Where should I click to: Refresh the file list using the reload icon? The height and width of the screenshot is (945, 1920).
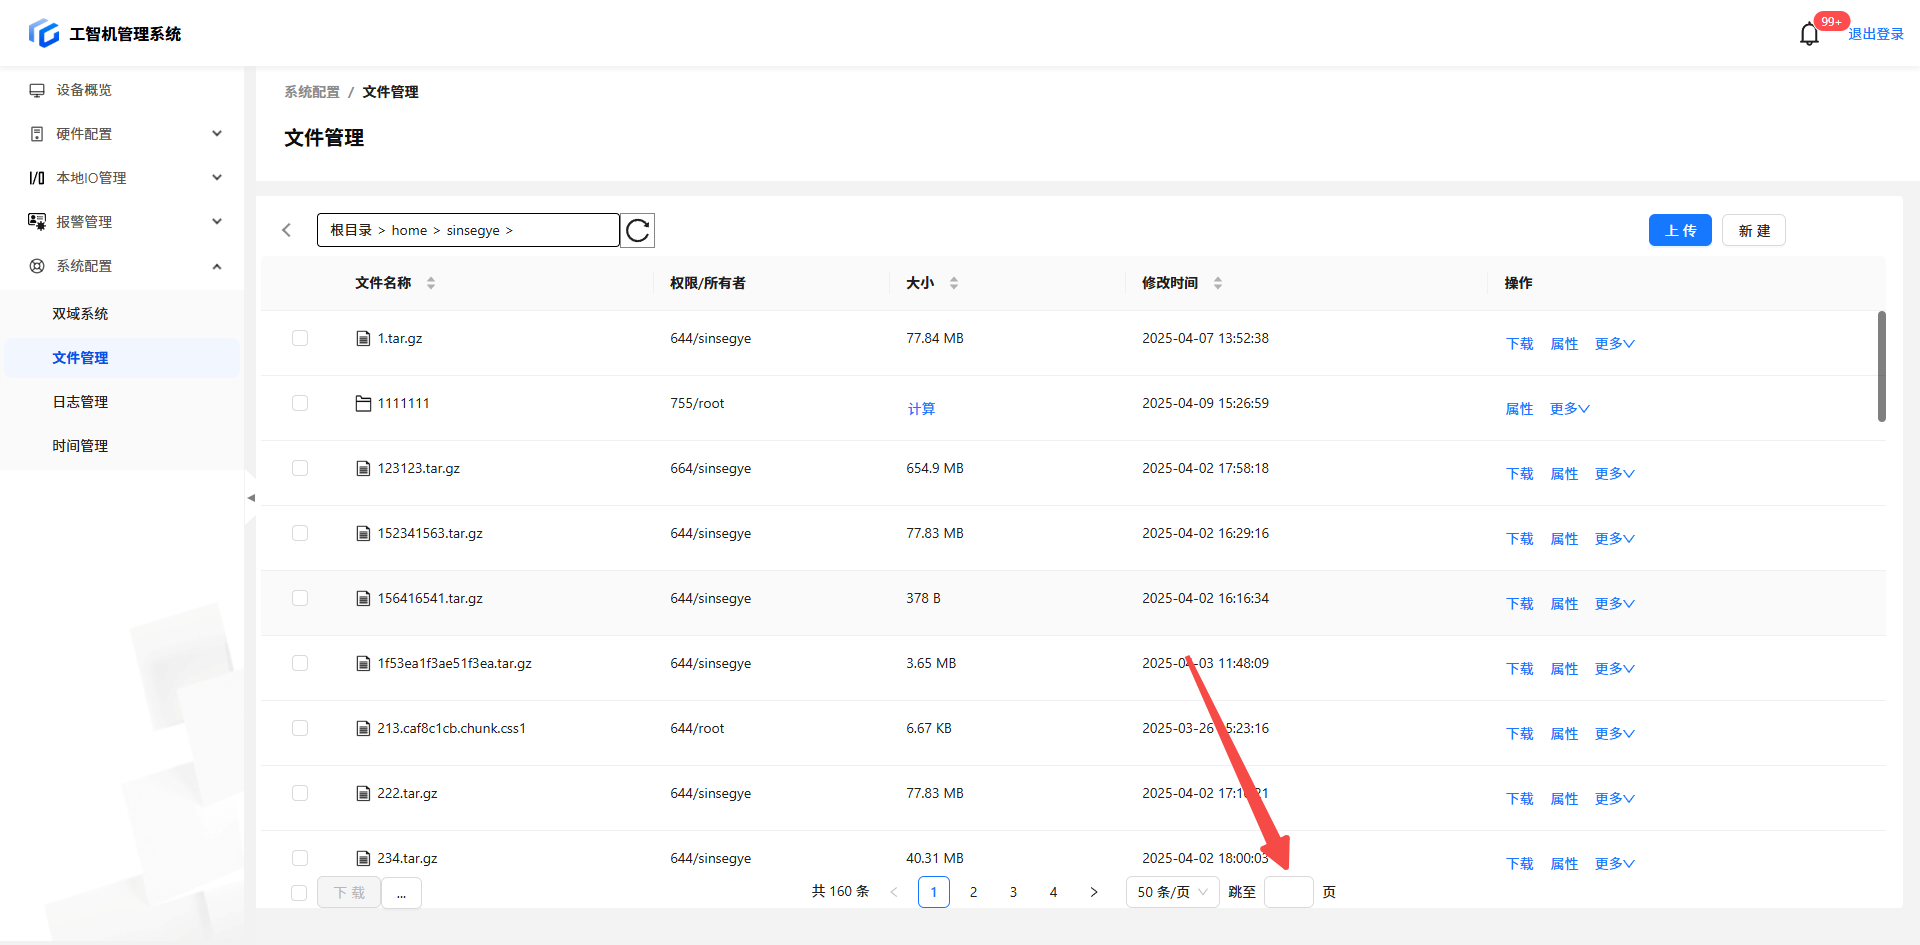coord(637,231)
